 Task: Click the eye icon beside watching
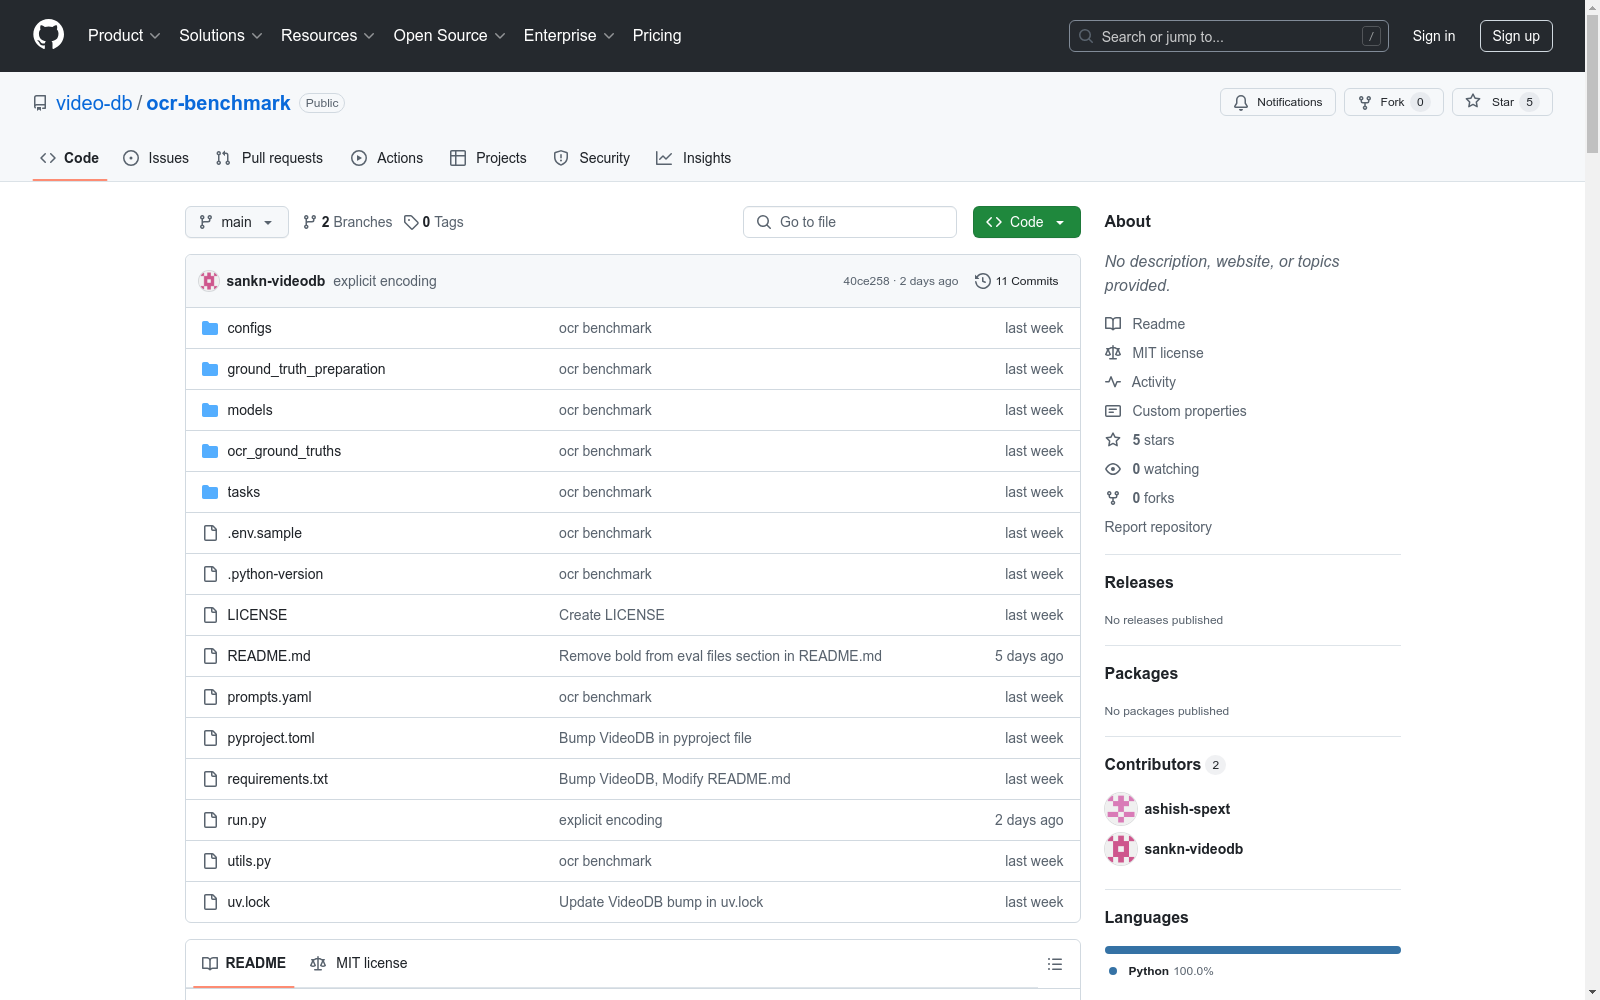(x=1113, y=469)
